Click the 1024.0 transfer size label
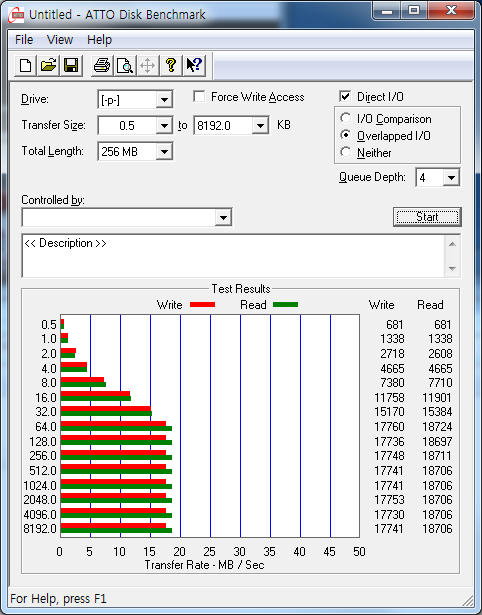 tap(40, 486)
